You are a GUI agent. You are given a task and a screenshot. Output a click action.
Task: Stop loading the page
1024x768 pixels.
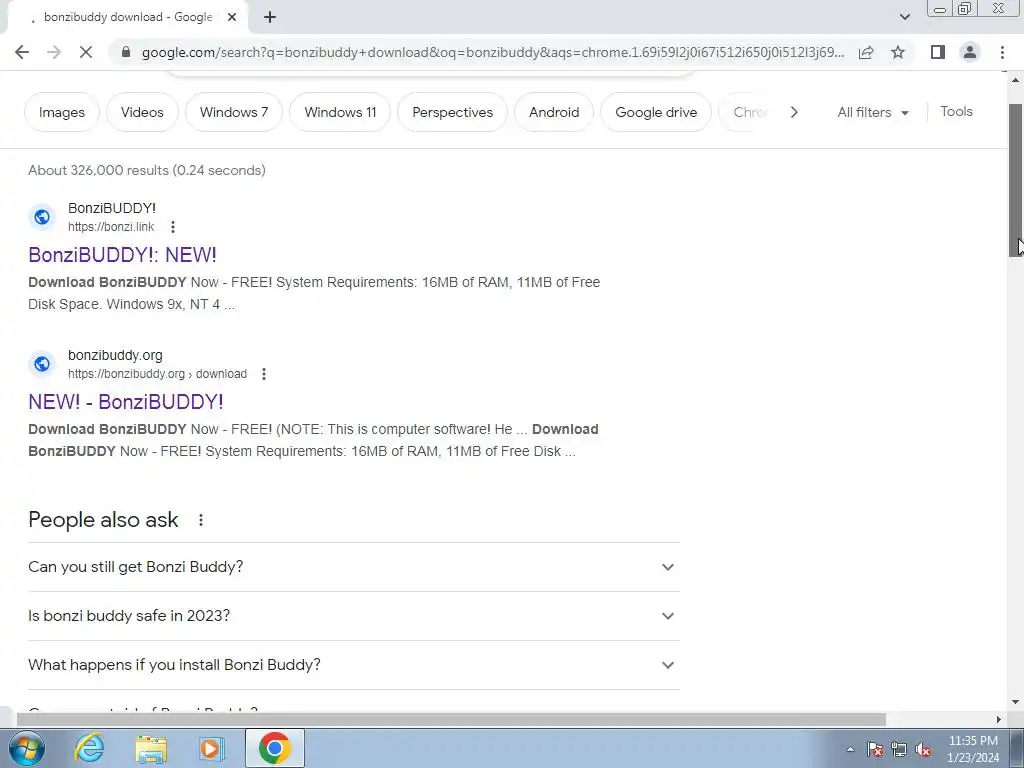[86, 52]
